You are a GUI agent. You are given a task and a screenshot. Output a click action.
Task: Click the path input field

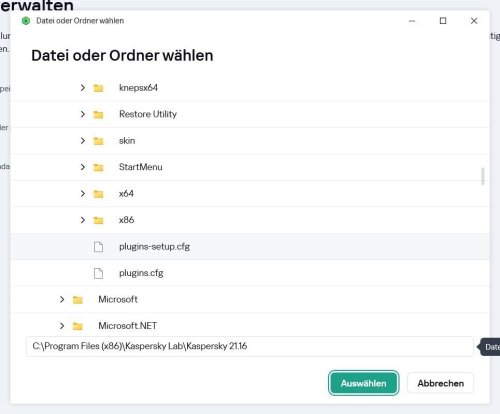(250, 346)
